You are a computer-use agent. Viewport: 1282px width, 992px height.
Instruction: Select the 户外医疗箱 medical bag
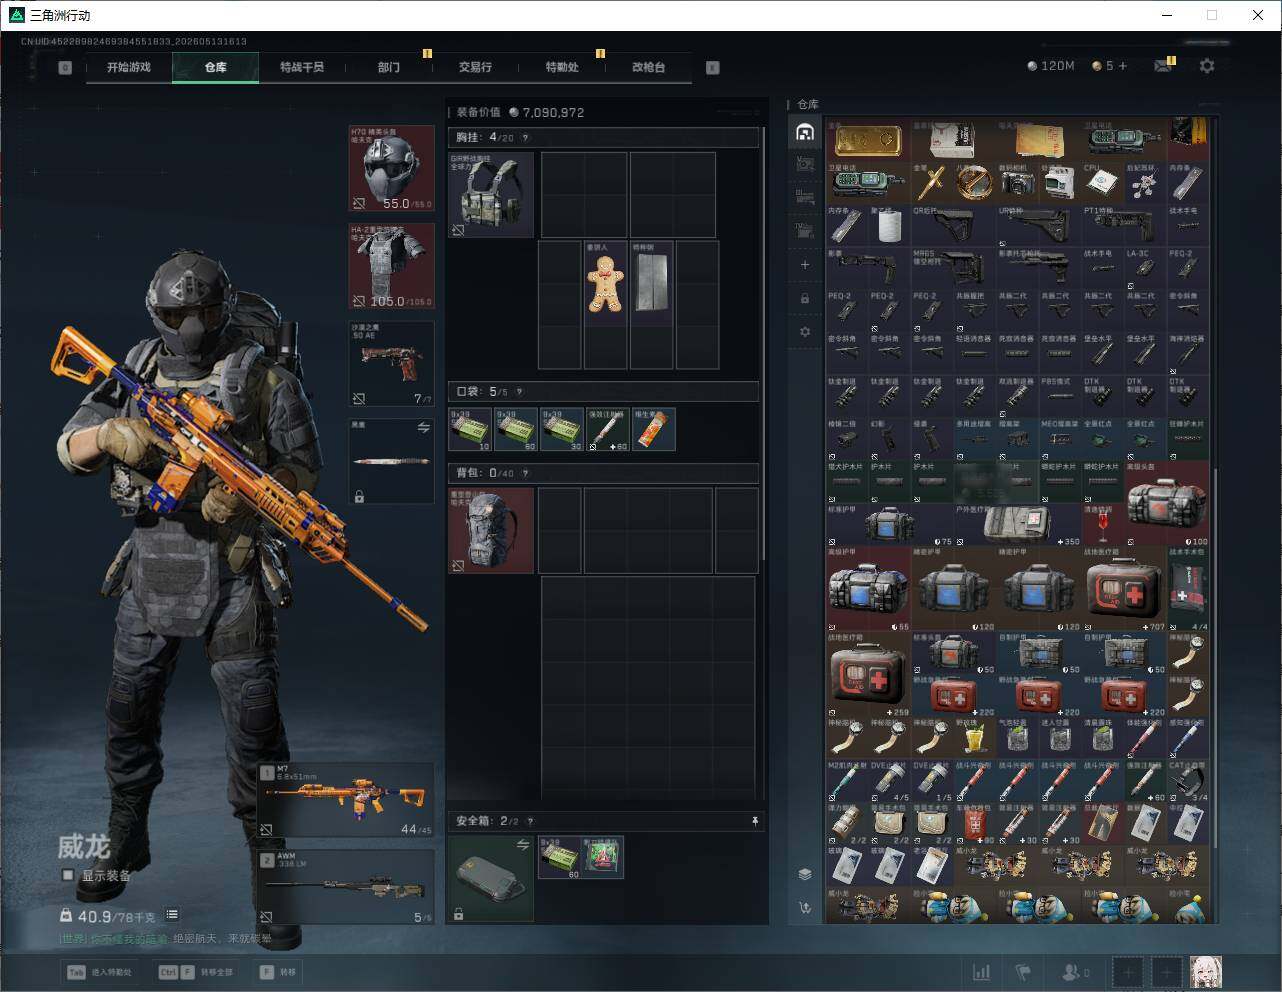[x=1017, y=524]
